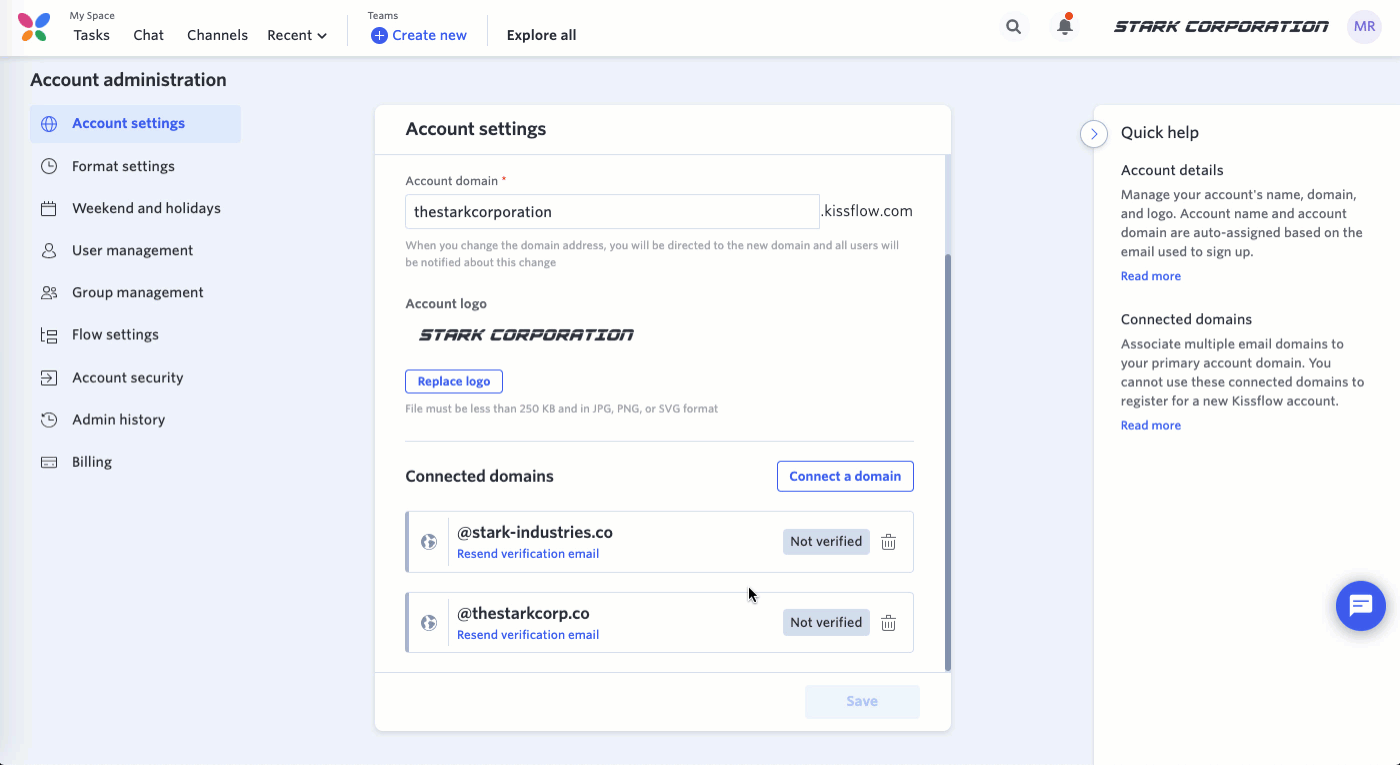This screenshot has width=1400, height=765.
Task: Click the @stark-industries.co domain name
Action: coord(535,533)
